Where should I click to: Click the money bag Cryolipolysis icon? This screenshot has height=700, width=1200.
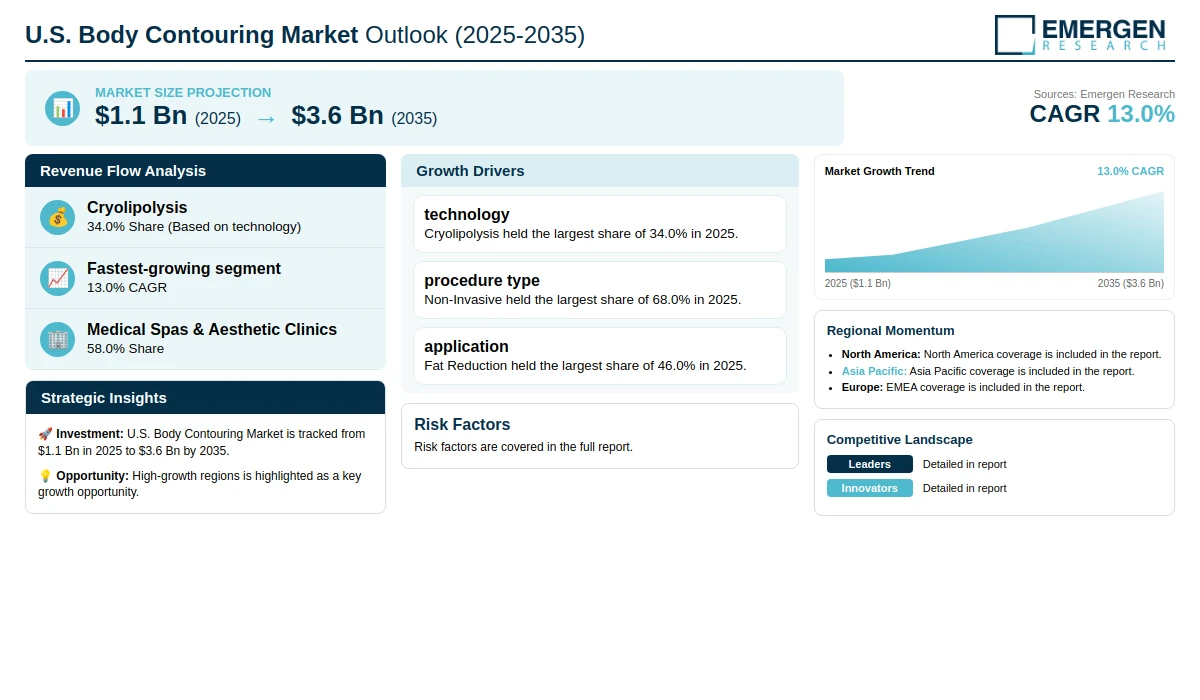pos(58,217)
